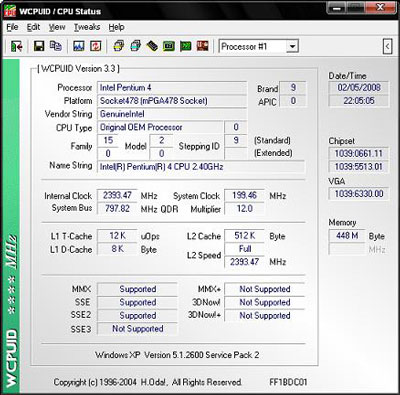Click the Processor field 'Intel Pentium 4'
Screen dimensions: 400x395
(x=172, y=88)
